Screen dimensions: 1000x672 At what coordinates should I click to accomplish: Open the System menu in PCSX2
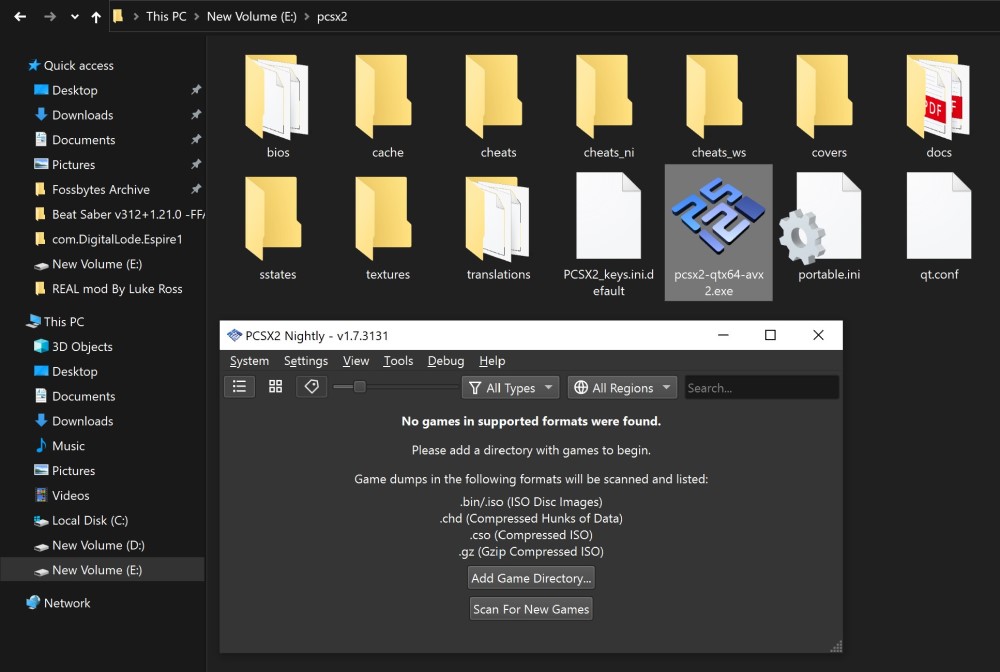[x=249, y=361]
